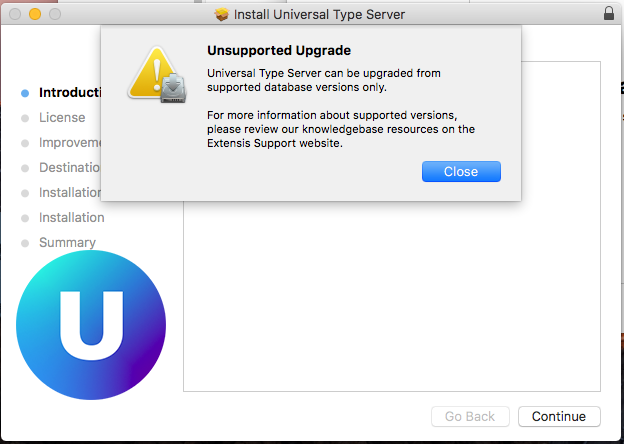Image resolution: width=624 pixels, height=444 pixels.
Task: Jump to the Summary step
Action: click(67, 242)
